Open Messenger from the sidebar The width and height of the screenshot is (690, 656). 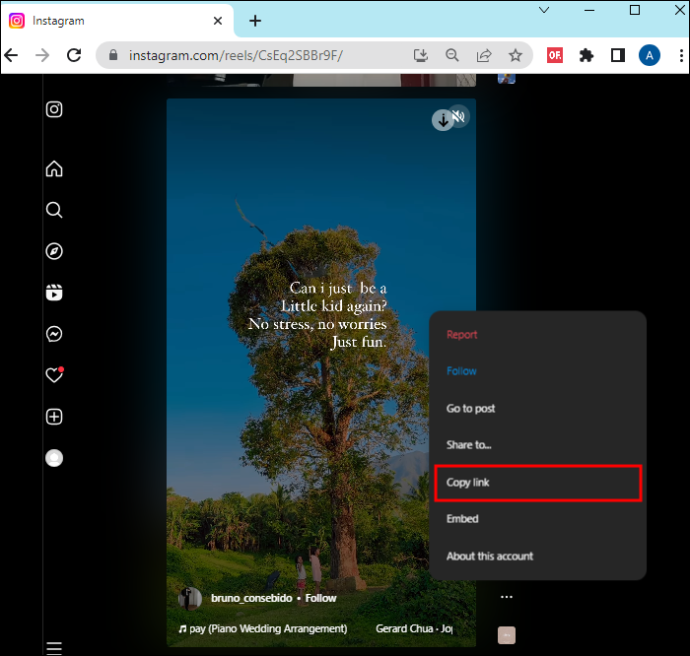pos(54,334)
